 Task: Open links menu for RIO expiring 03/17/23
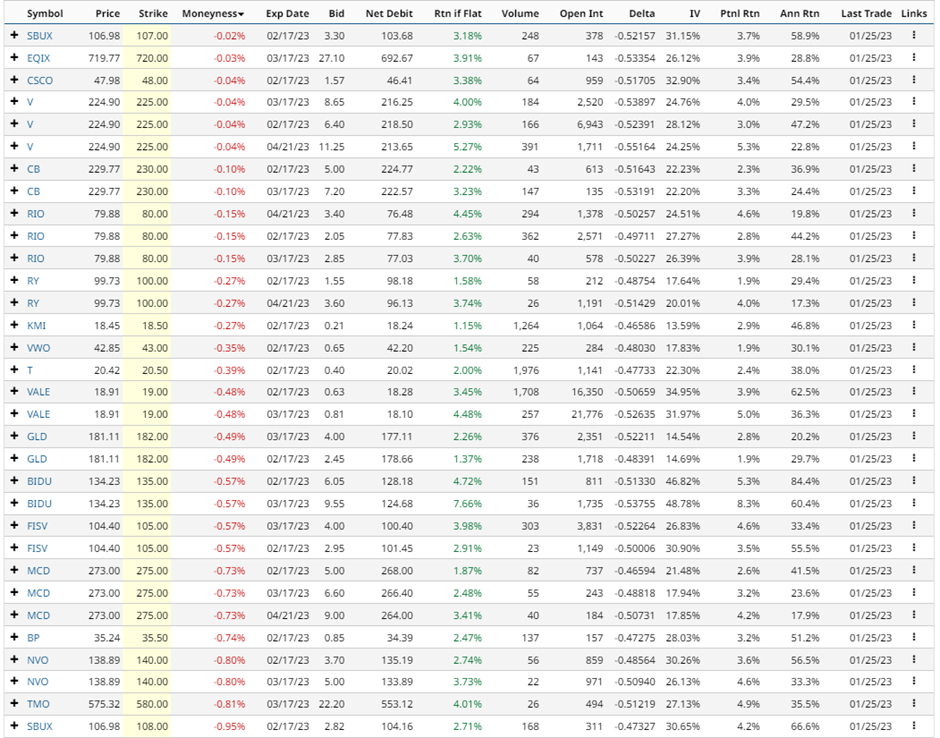tap(914, 258)
